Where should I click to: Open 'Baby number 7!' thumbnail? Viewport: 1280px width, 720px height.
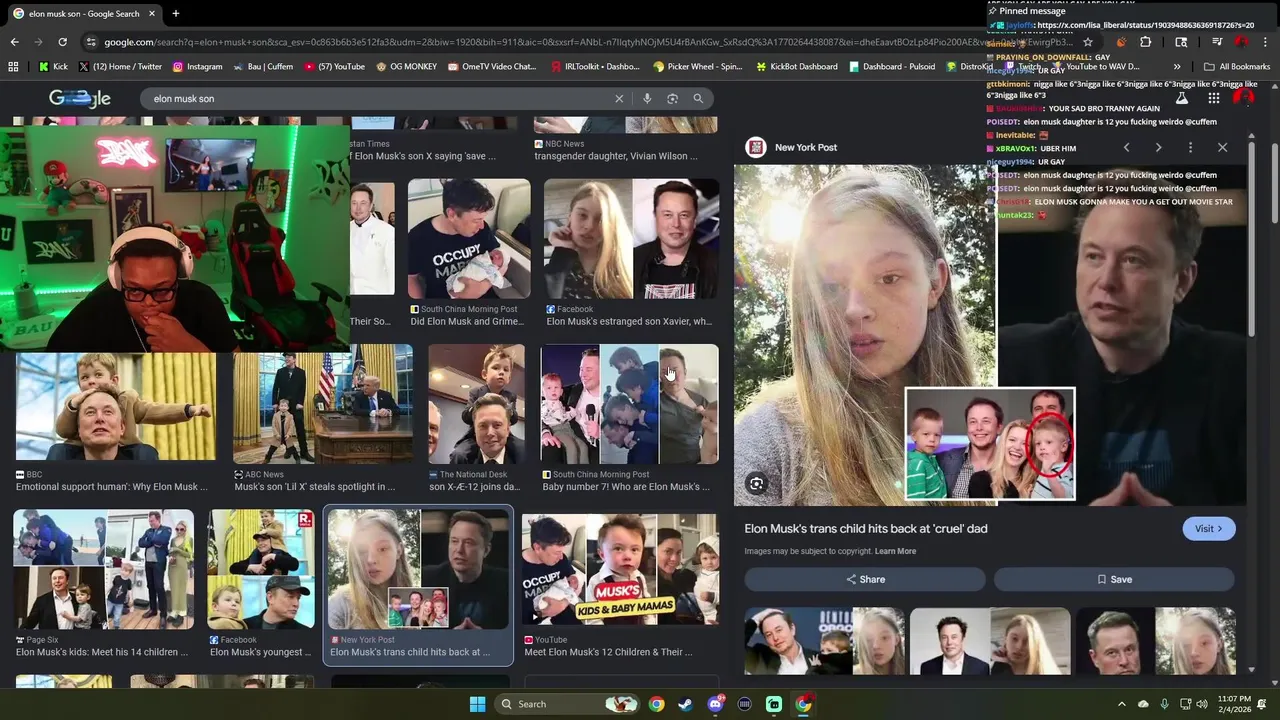click(x=629, y=404)
